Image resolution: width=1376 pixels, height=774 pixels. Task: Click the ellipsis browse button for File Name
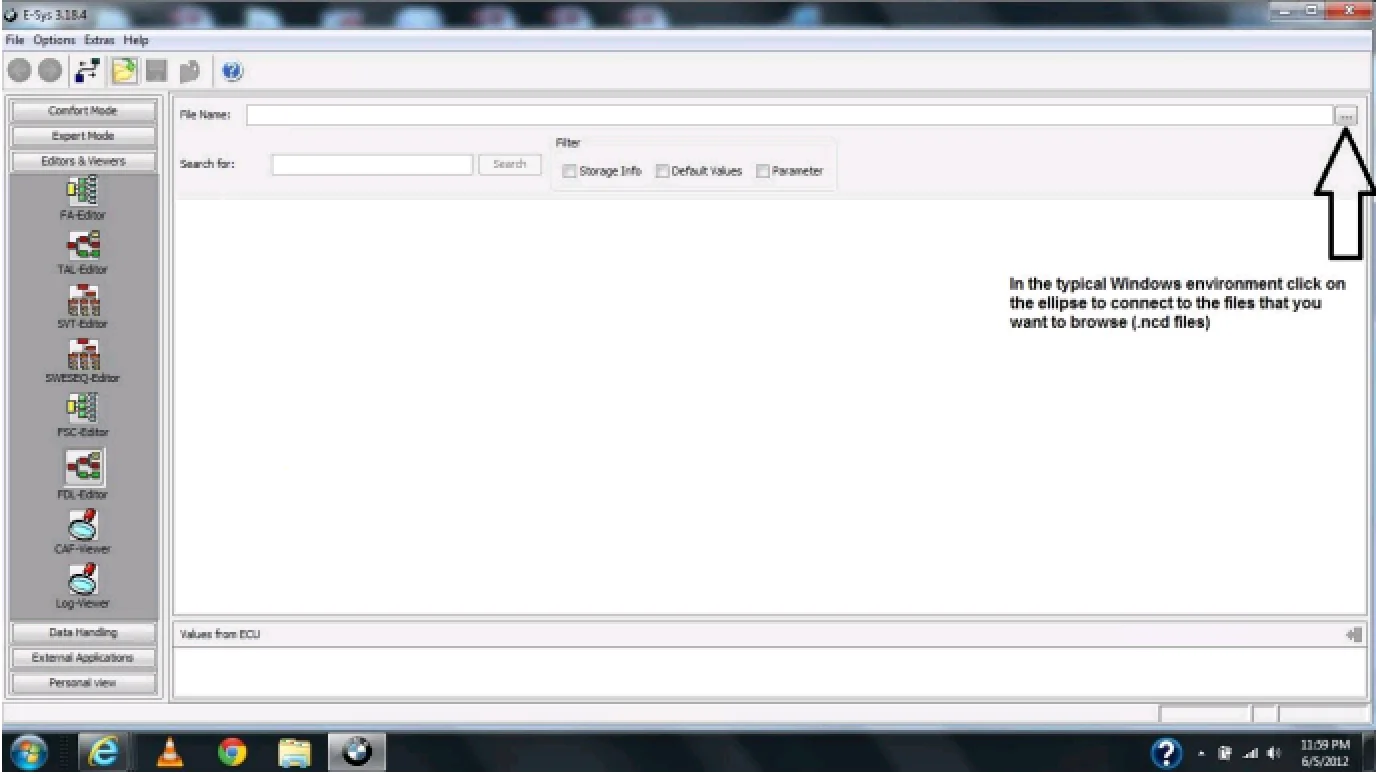(x=1346, y=116)
